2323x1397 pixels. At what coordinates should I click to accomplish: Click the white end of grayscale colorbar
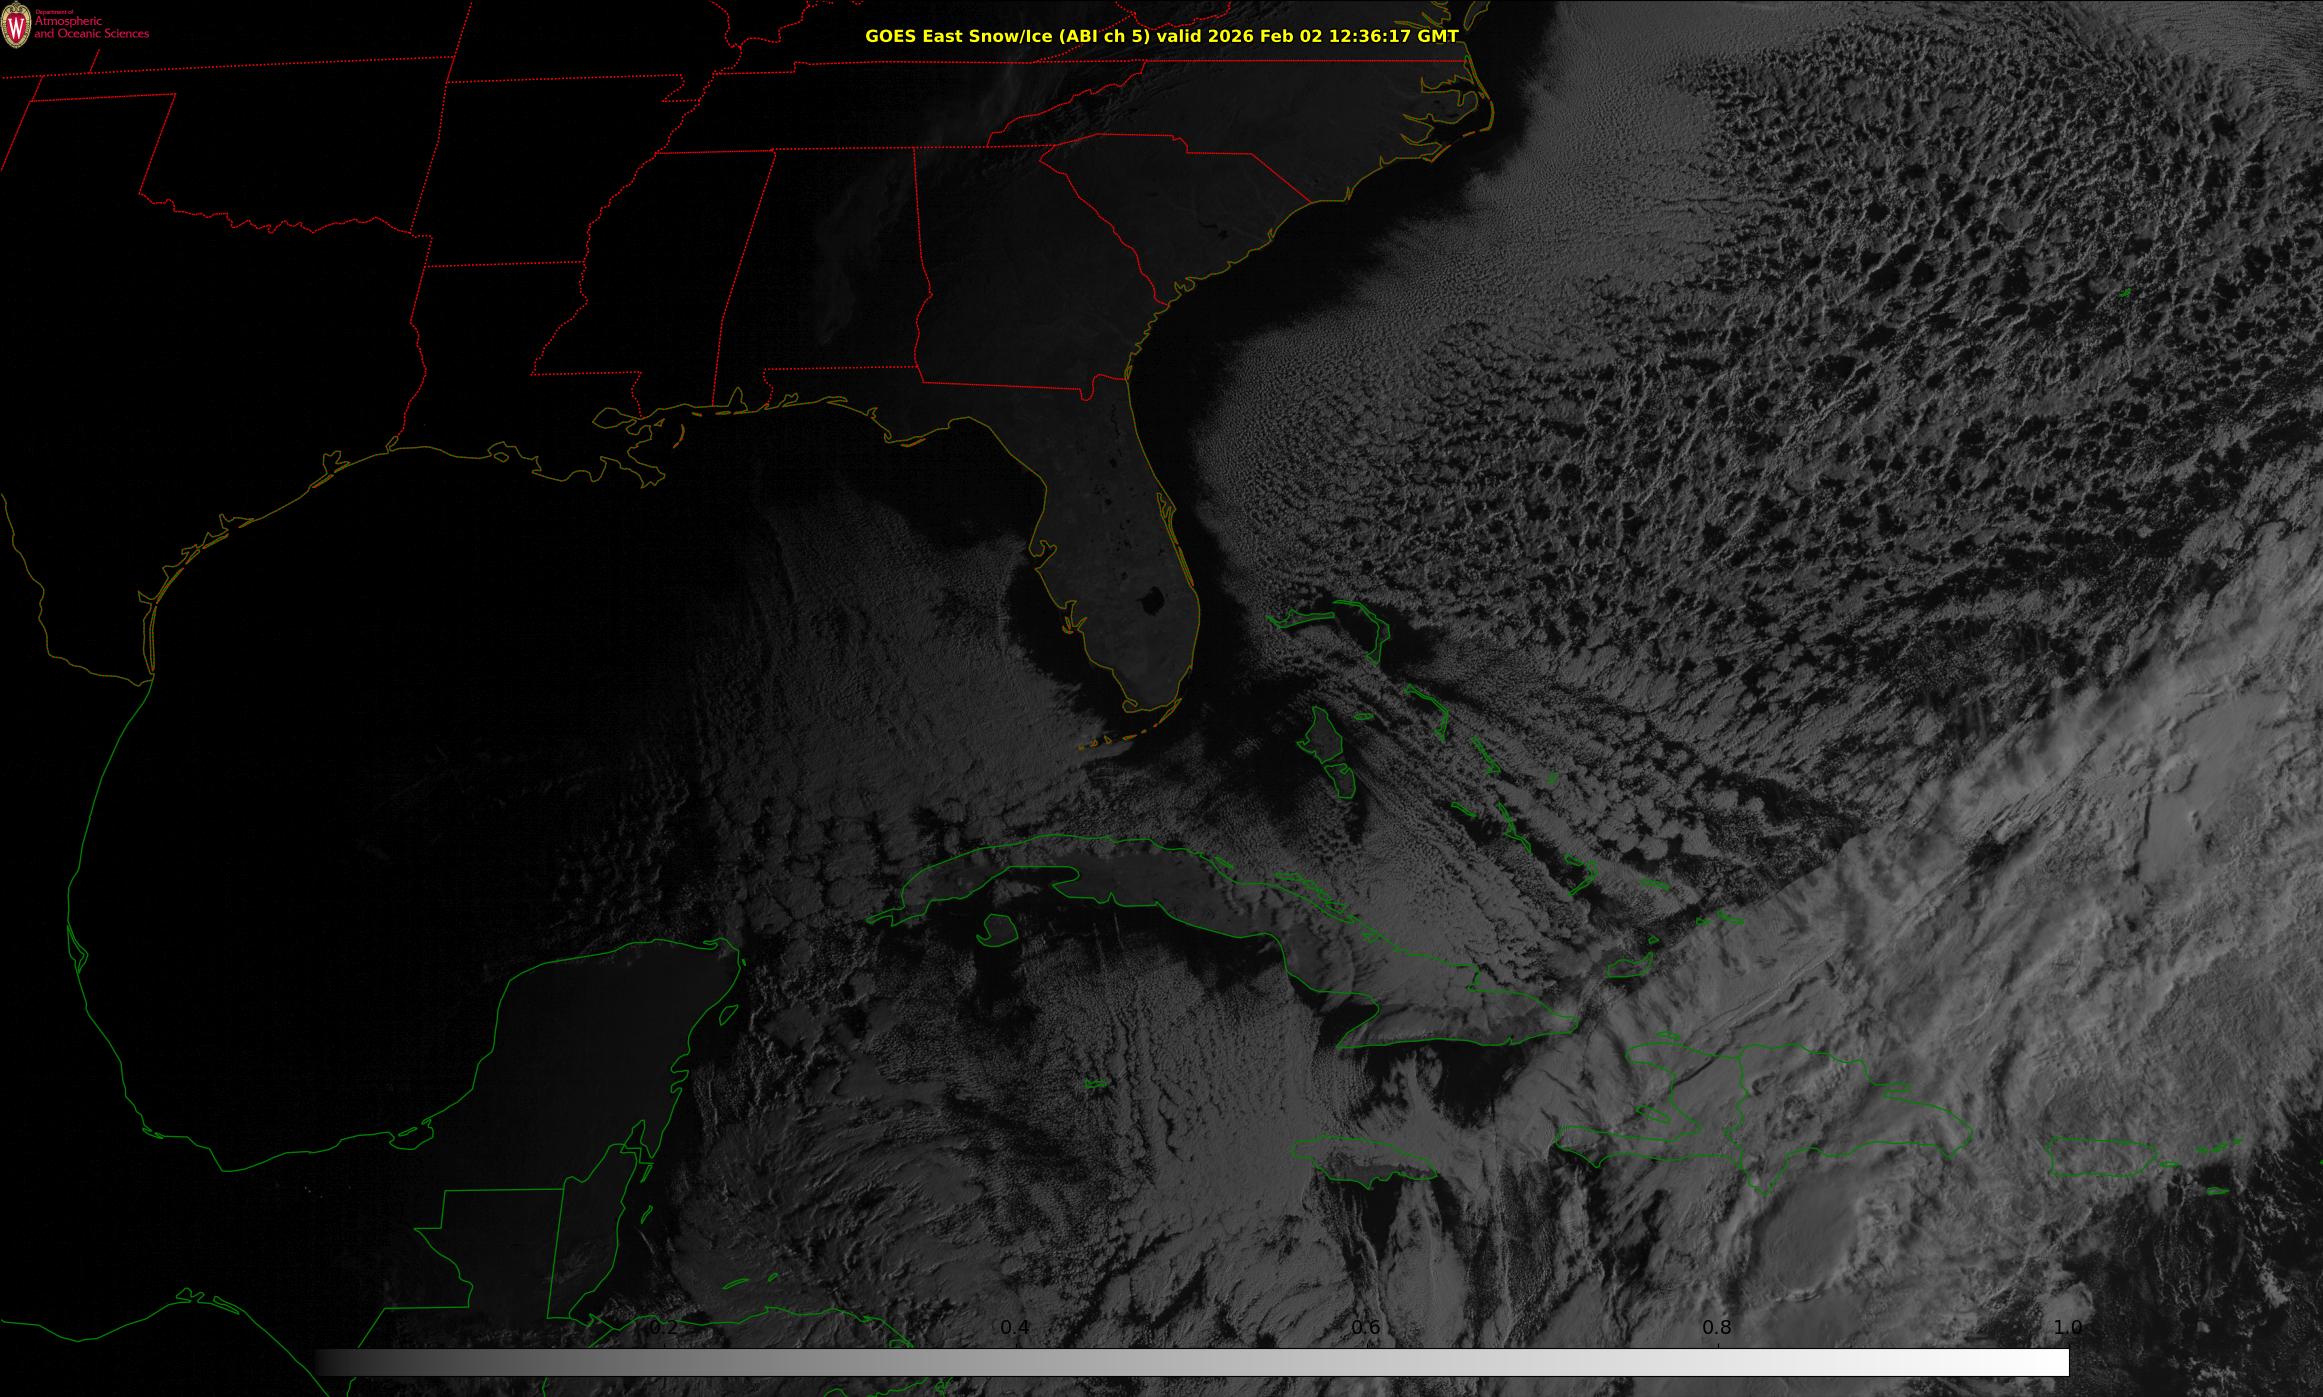pyautogui.click(x=2055, y=1362)
